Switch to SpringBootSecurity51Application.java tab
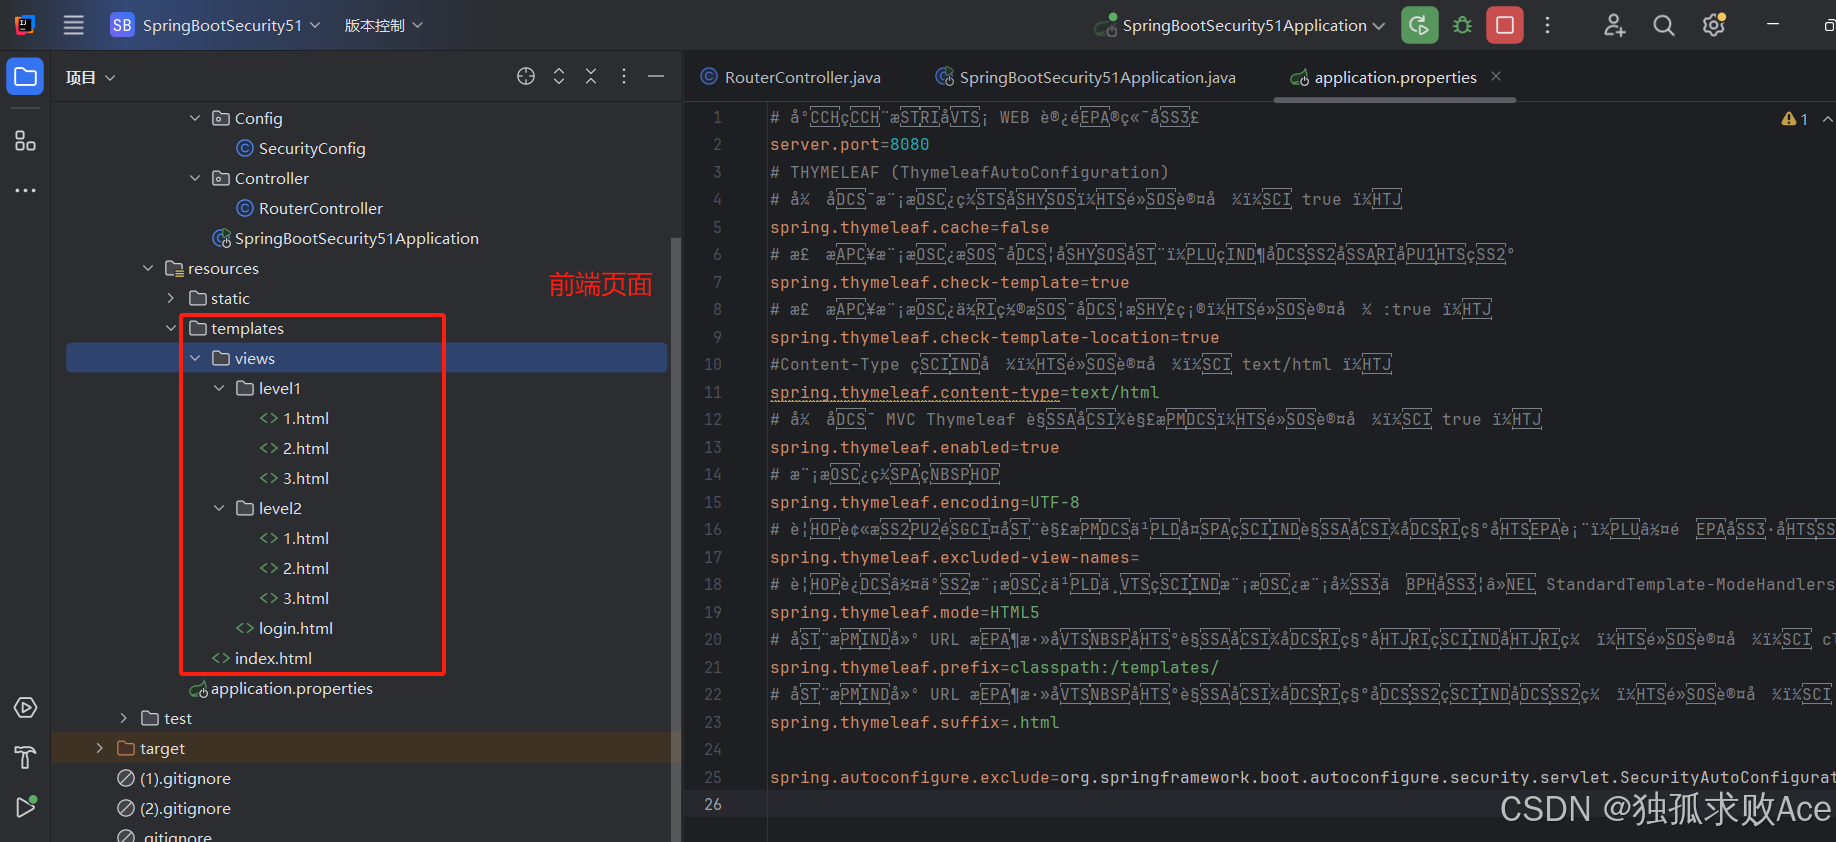Screen dimensions: 1836x842 [1085, 77]
